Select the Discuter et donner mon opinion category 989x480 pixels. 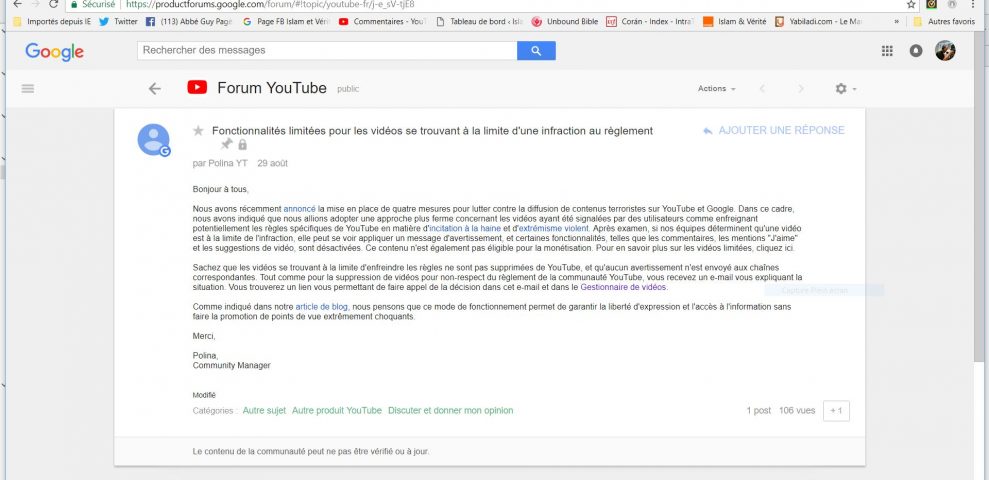[450, 411]
